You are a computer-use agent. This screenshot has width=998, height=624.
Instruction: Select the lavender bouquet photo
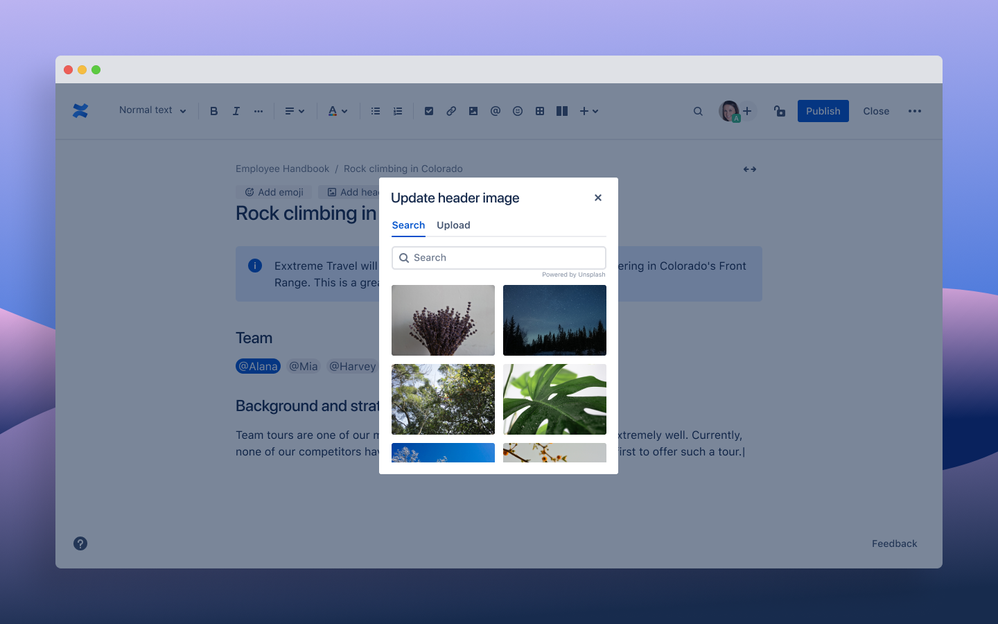click(443, 320)
